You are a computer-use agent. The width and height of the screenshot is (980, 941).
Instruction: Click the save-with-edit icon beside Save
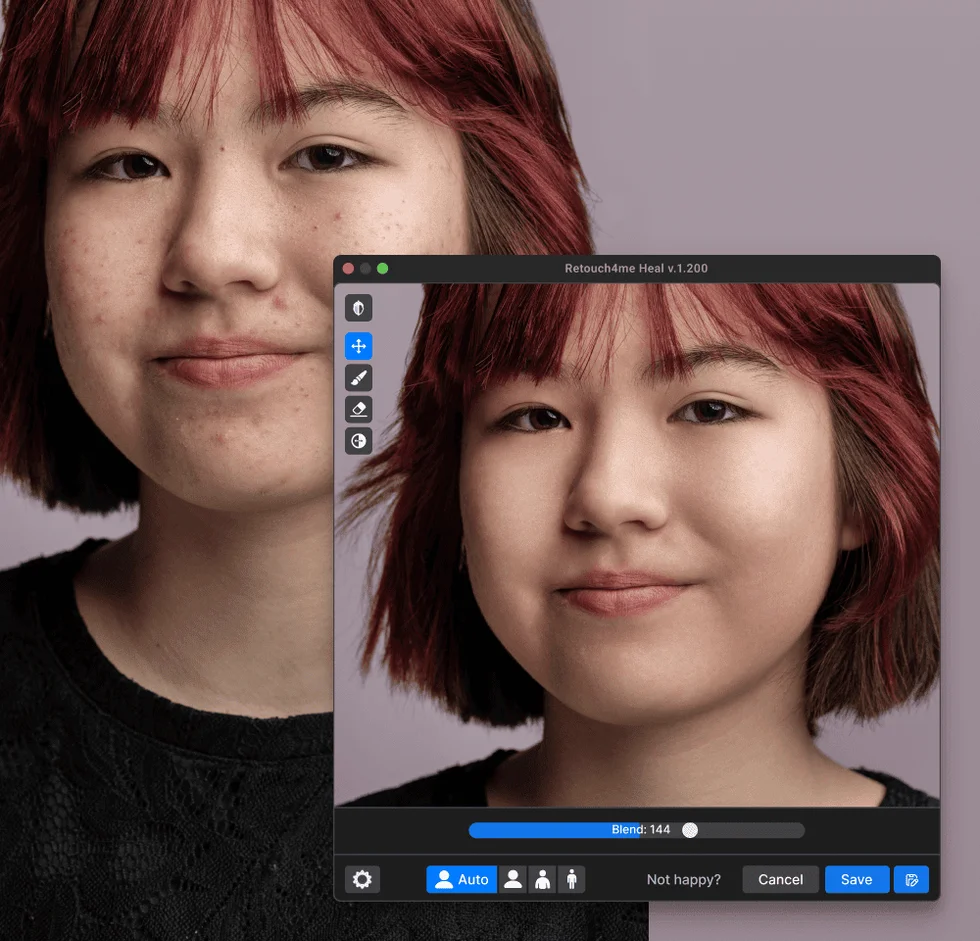(x=912, y=880)
